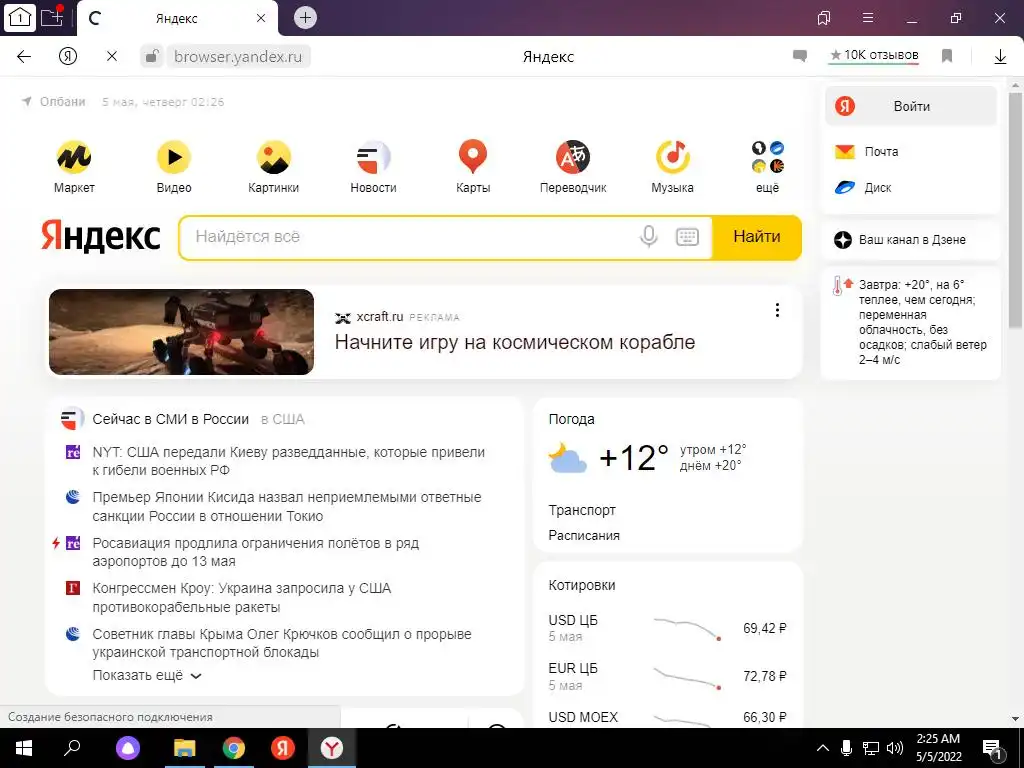Open Почта mail link
Viewport: 1024px width, 768px height.
click(x=867, y=152)
